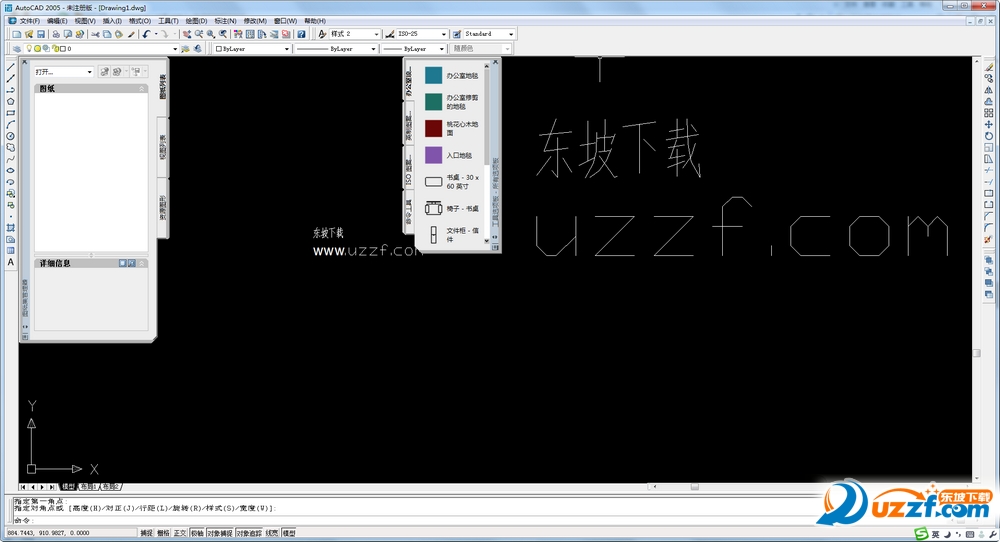The image size is (1000, 542).
Task: Select the Arc draw tool
Action: pos(11,124)
